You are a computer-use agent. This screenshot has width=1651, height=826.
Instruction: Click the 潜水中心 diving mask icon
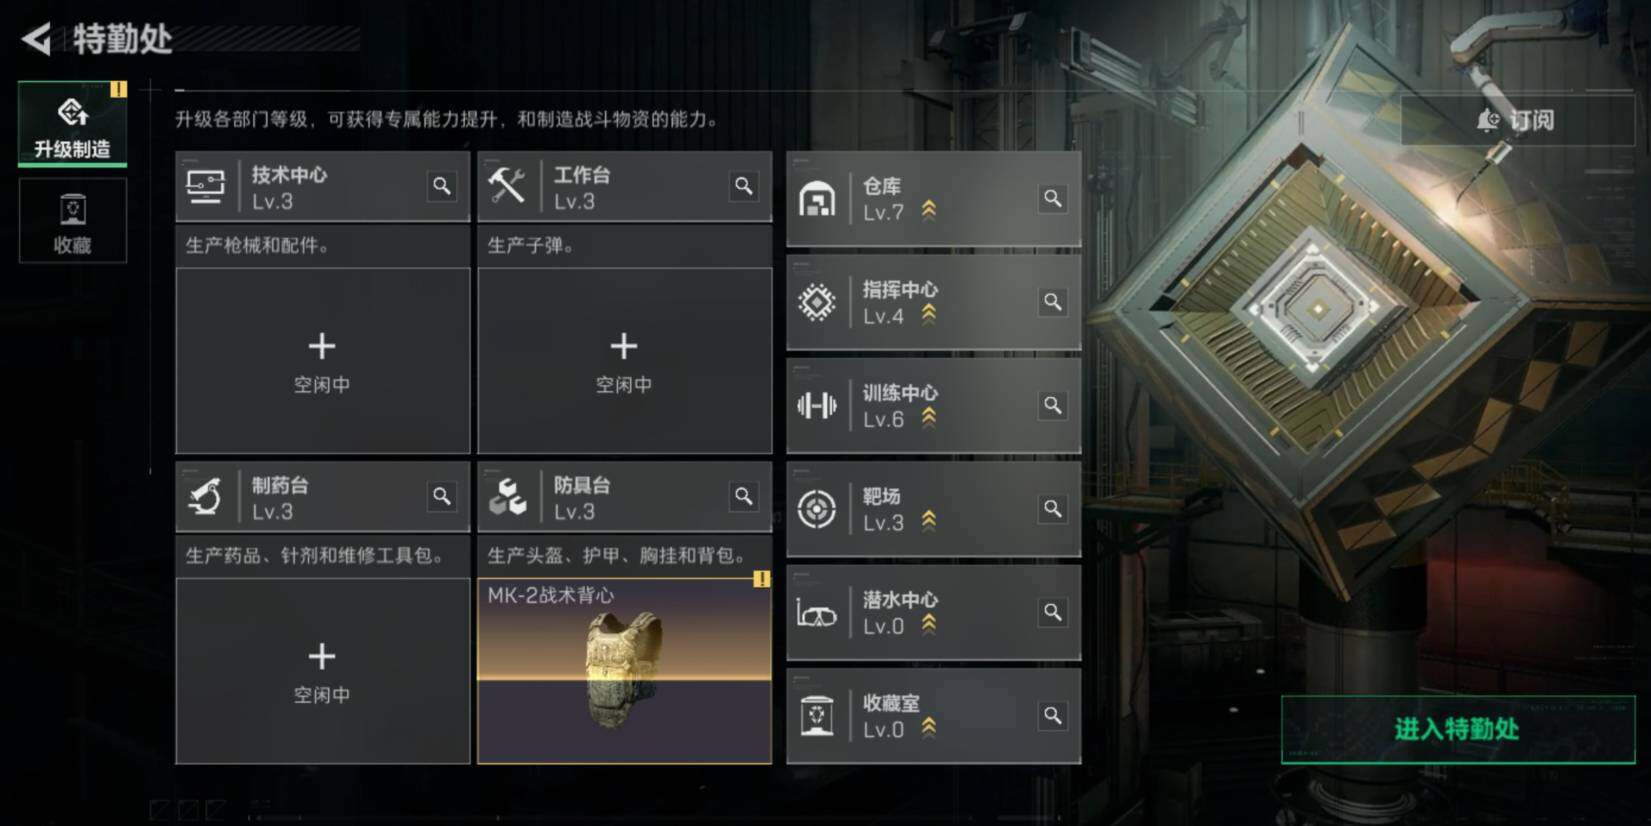[x=817, y=613]
